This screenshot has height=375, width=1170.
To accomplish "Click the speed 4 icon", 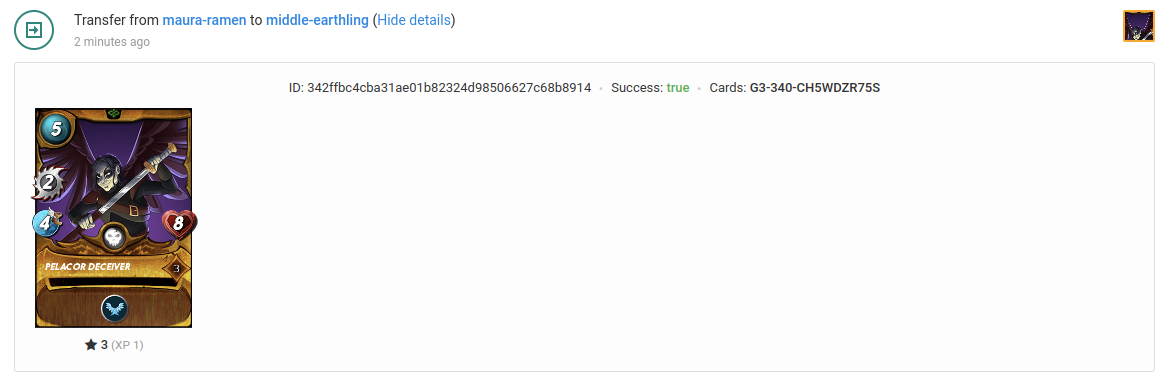I will (x=46, y=222).
